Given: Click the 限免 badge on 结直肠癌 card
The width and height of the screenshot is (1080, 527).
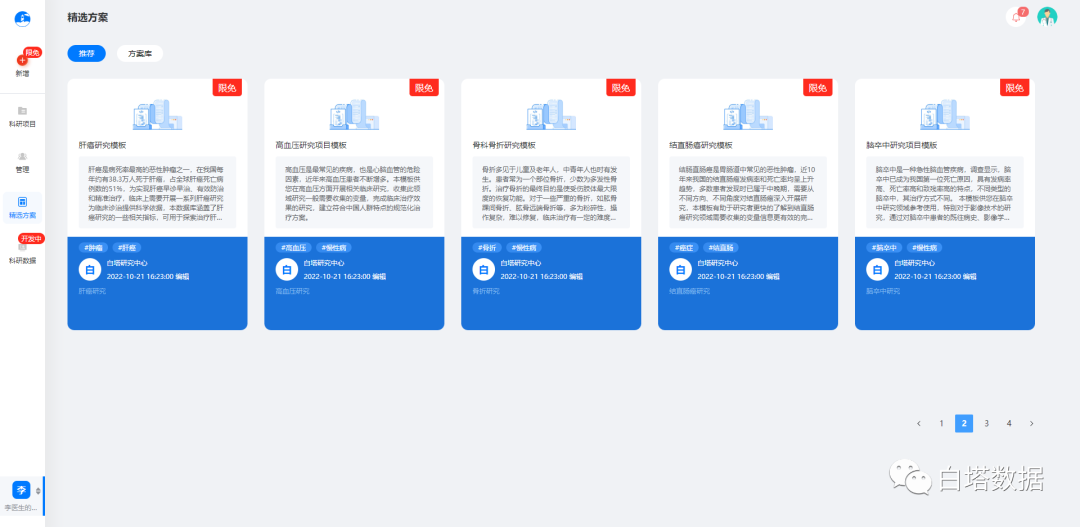Looking at the screenshot, I should tap(818, 87).
